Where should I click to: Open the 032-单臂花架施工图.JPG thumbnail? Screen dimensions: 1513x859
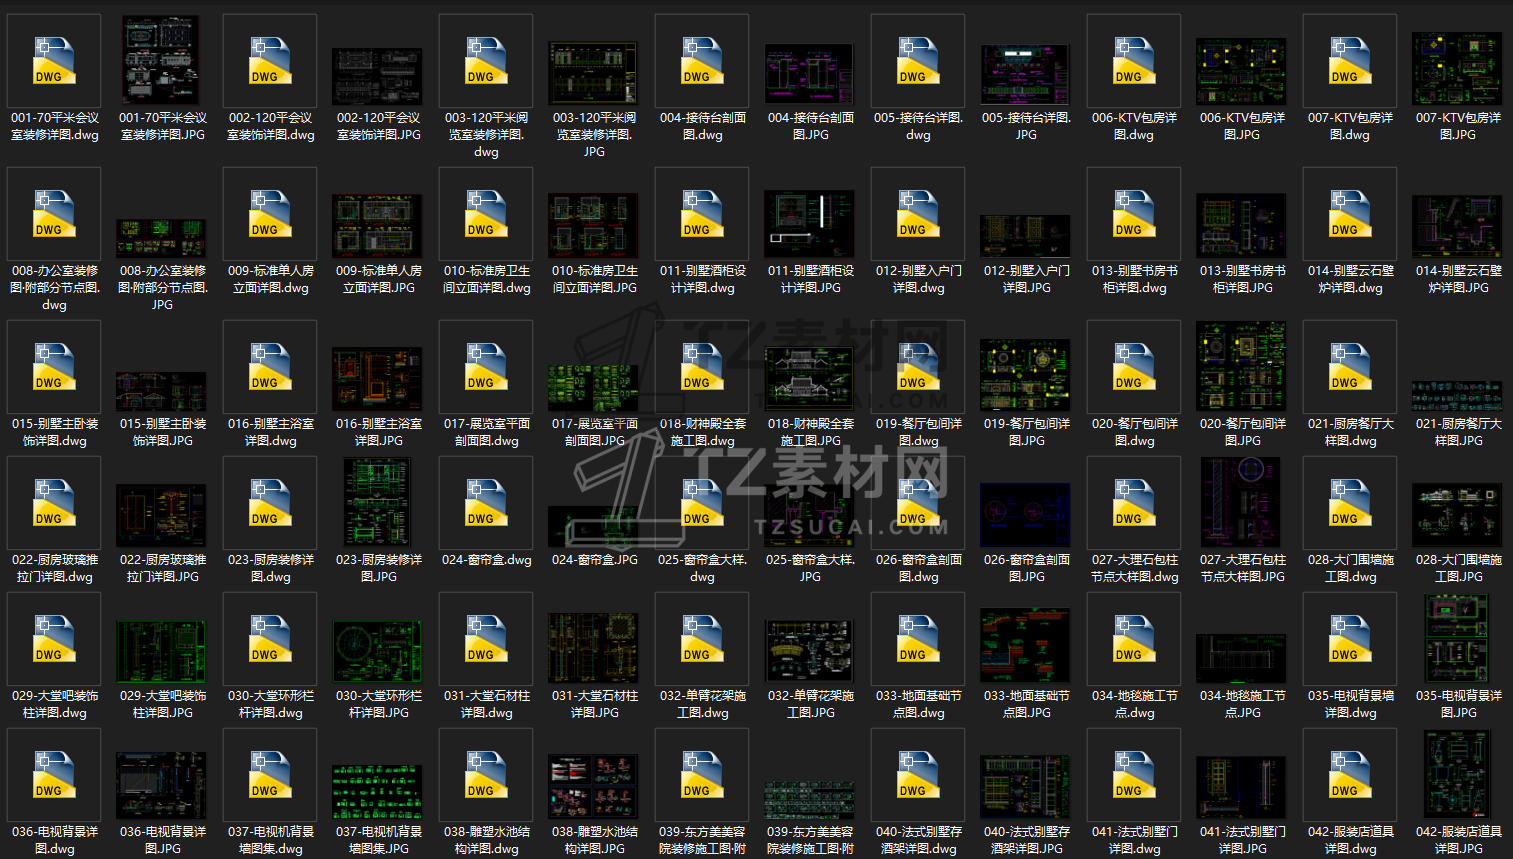click(810, 652)
